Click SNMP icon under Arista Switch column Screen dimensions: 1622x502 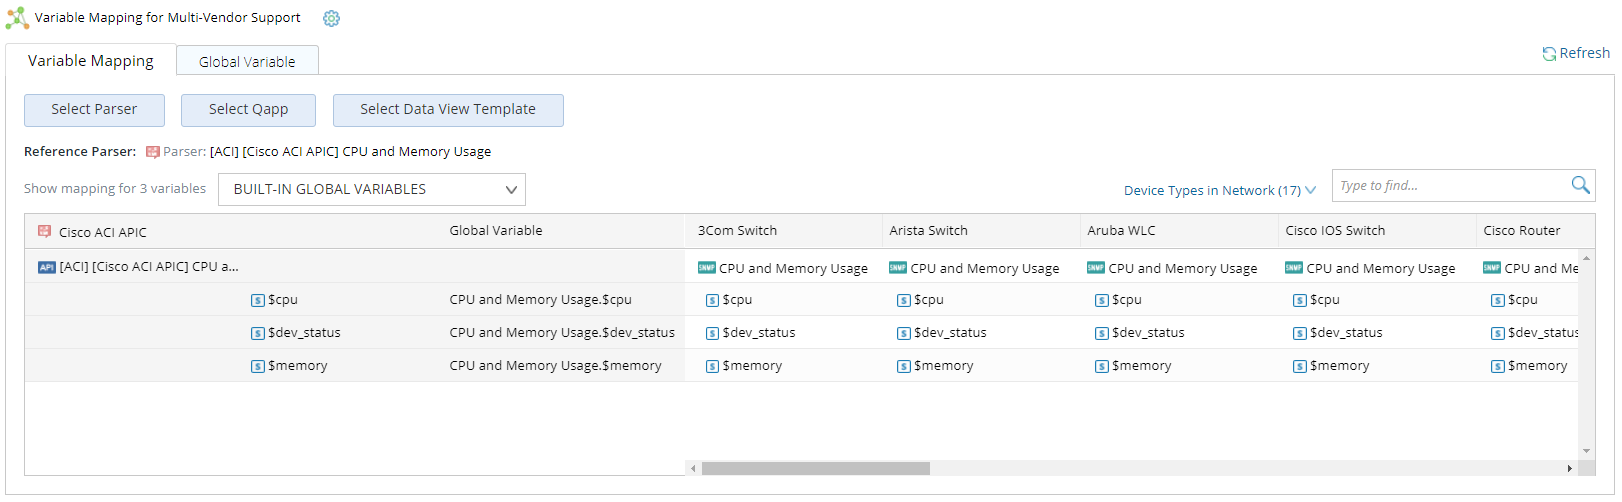[897, 268]
